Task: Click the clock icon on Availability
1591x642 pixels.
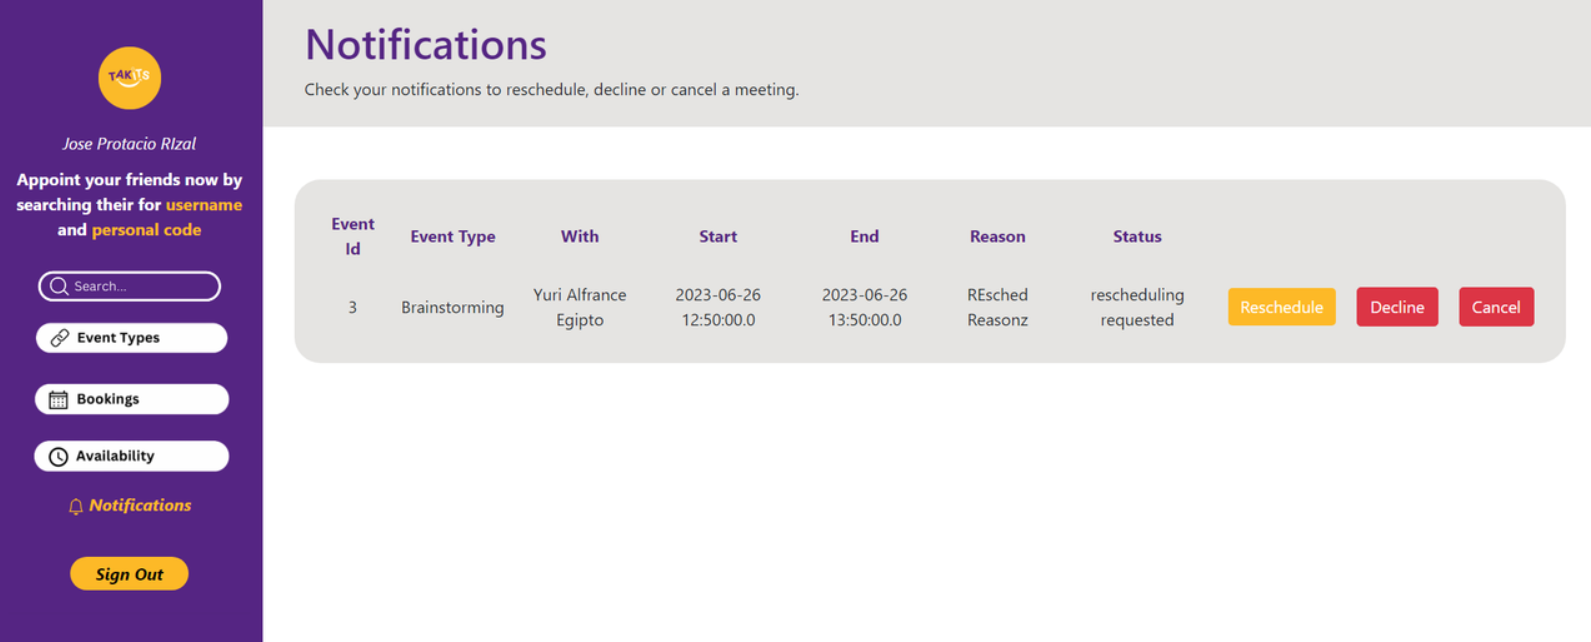Action: [59, 457]
